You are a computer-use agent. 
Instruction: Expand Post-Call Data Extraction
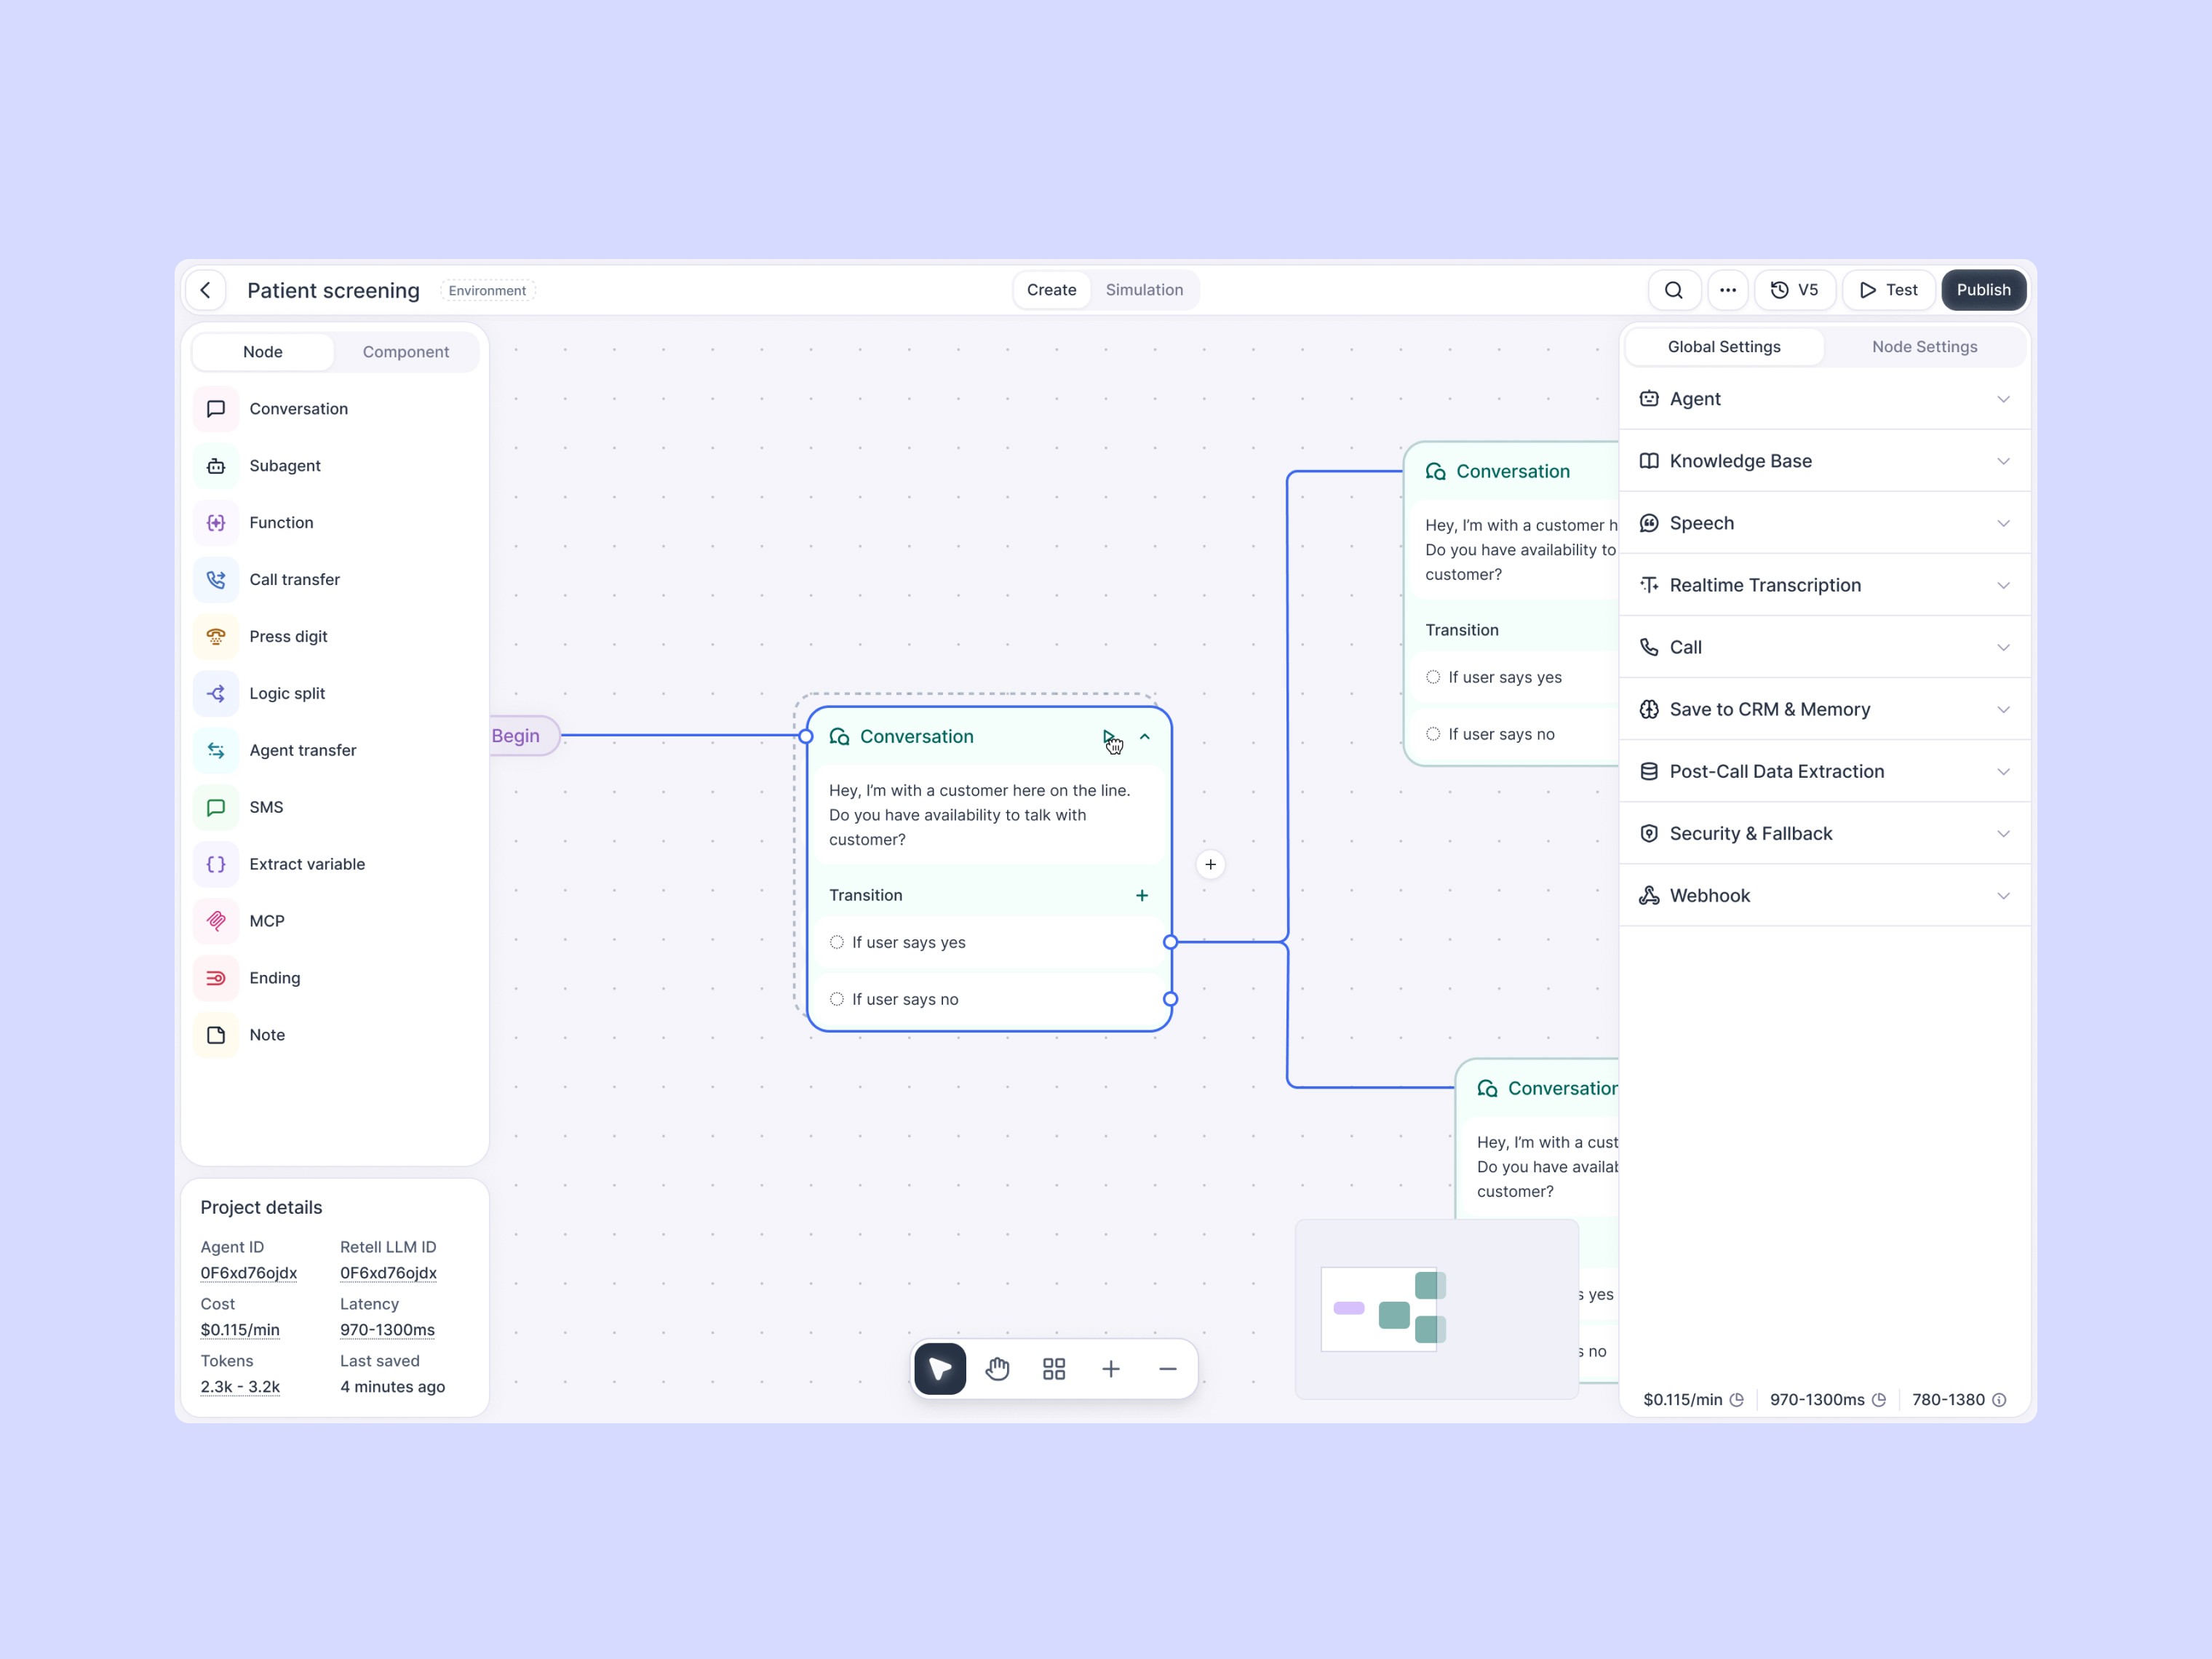click(x=1825, y=771)
